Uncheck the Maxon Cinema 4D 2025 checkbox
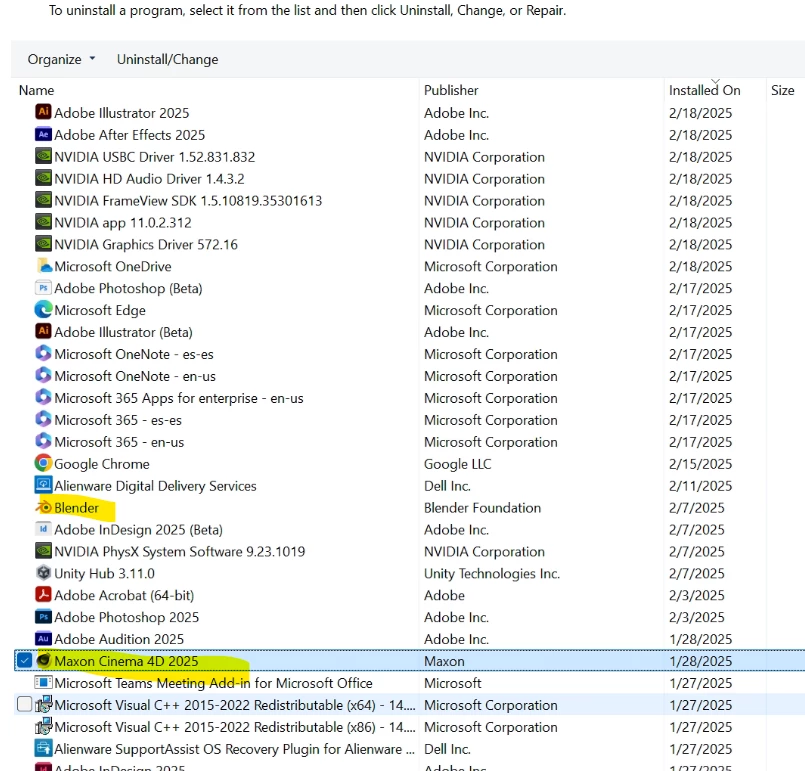805x771 pixels. pos(24,661)
